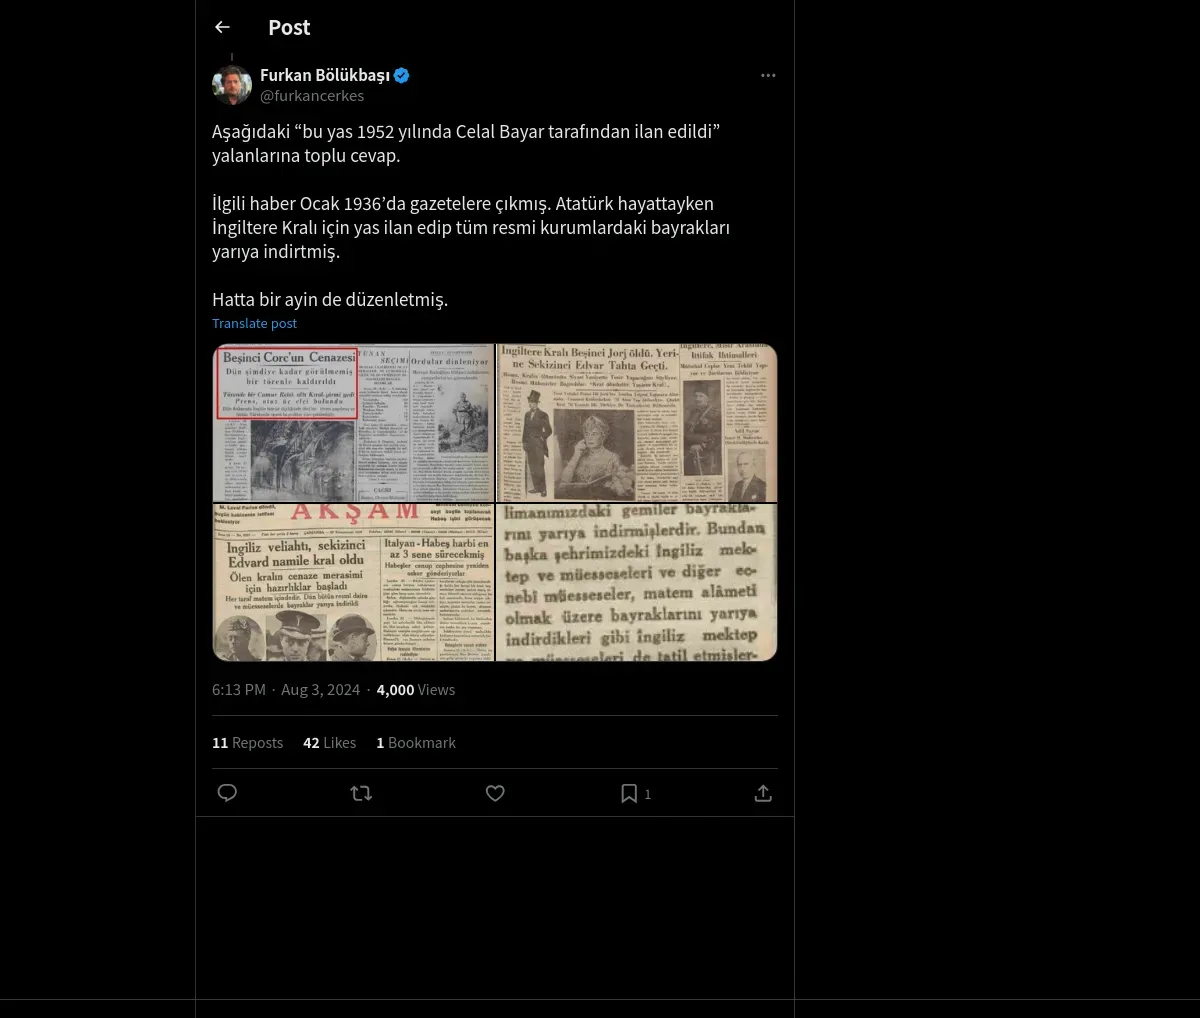Open Furkan Bölükbaşı's profile avatar

click(x=232, y=85)
